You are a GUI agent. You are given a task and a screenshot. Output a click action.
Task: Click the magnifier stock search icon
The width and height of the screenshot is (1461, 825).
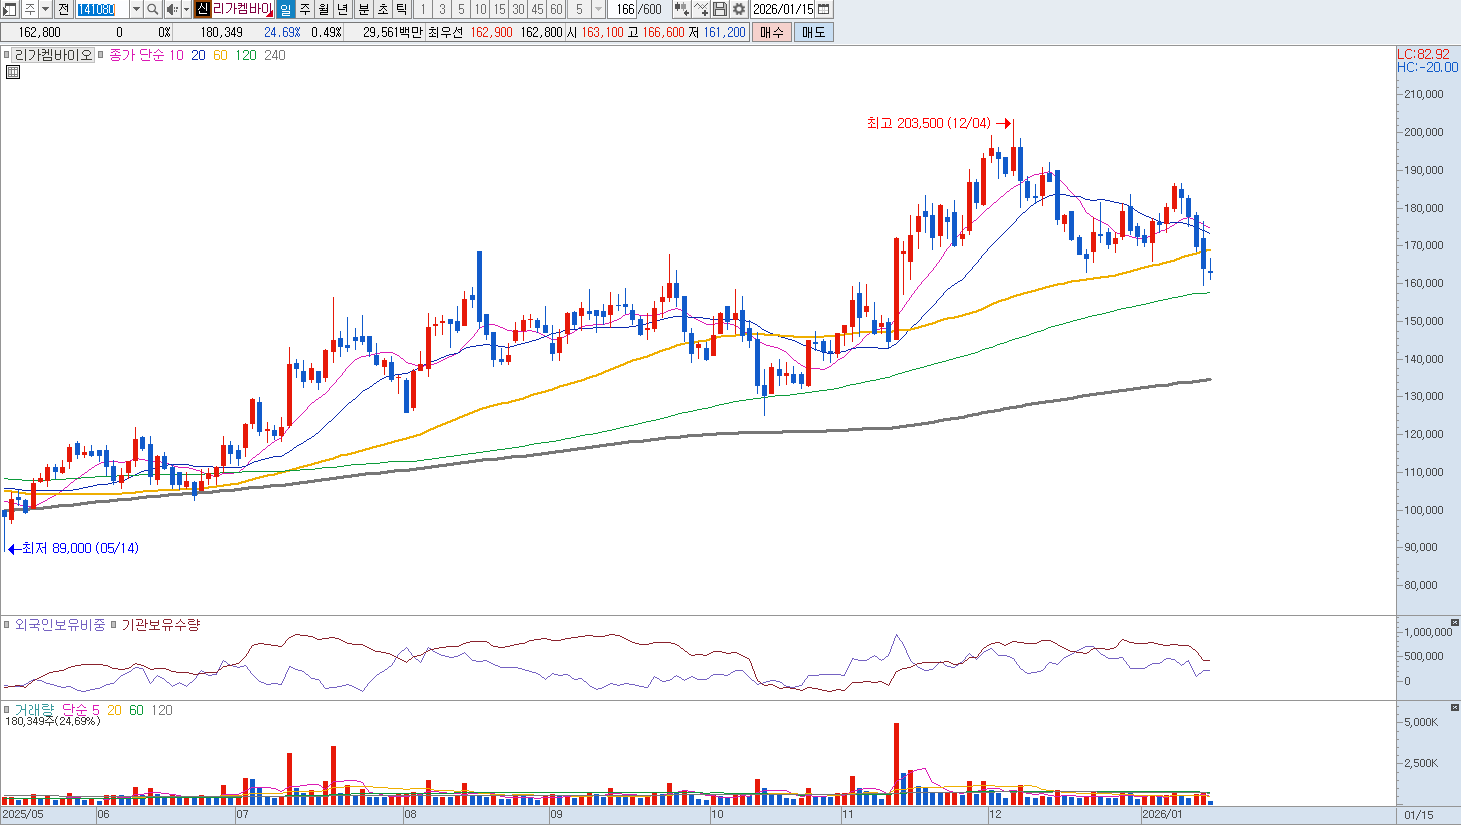[152, 9]
